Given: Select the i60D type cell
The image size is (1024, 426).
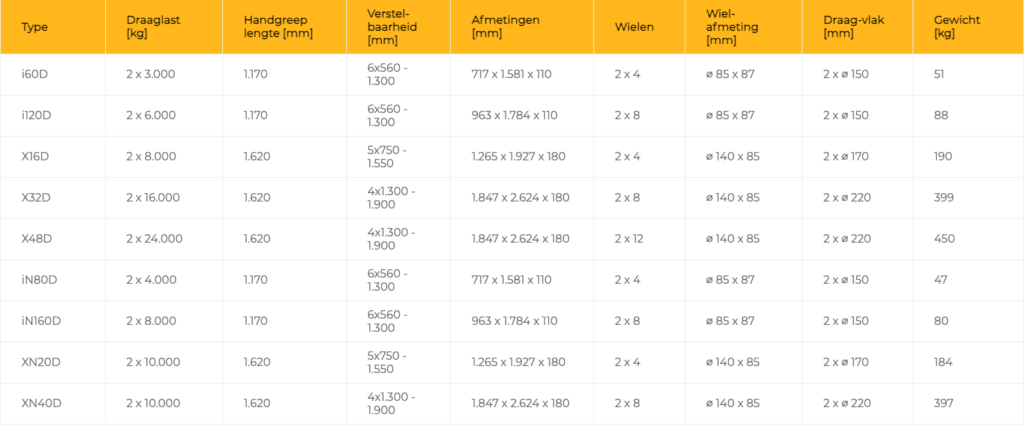Looking at the screenshot, I should tap(53, 74).
